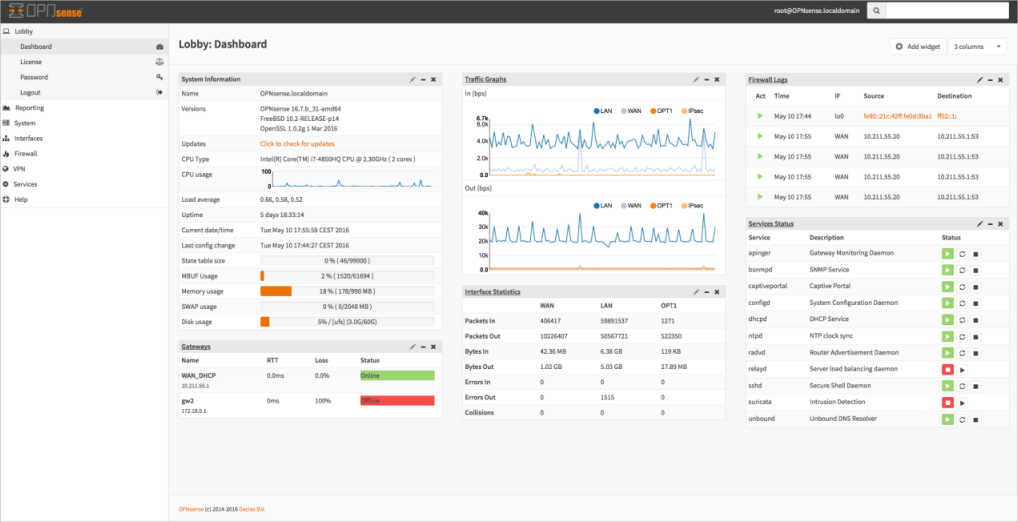Edit the Firewall Logs widget with pencil icon

(x=980, y=79)
